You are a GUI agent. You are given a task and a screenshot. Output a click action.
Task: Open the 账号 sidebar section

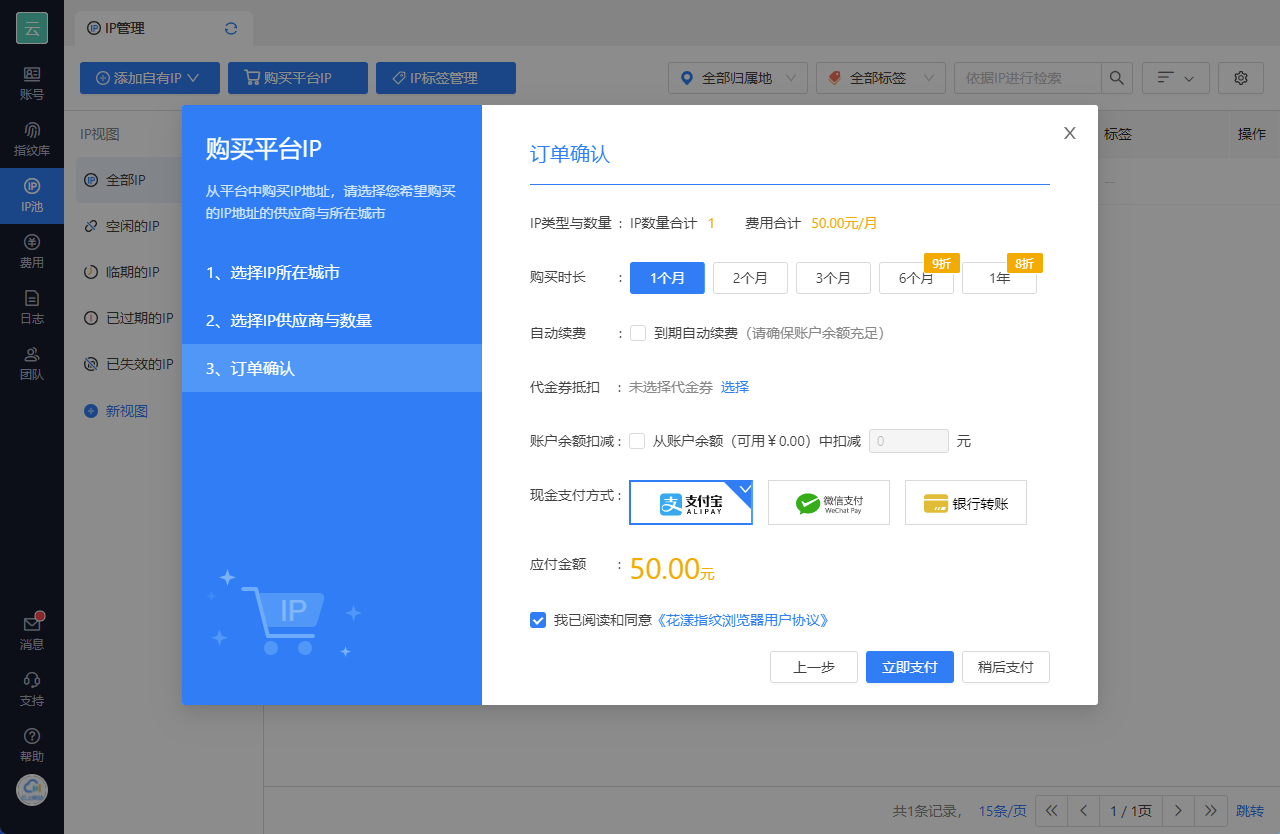pos(32,83)
